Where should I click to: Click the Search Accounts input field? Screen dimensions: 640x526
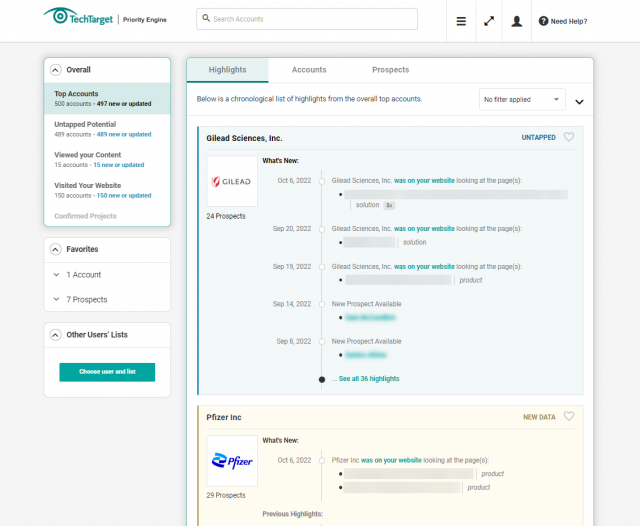coord(307,19)
